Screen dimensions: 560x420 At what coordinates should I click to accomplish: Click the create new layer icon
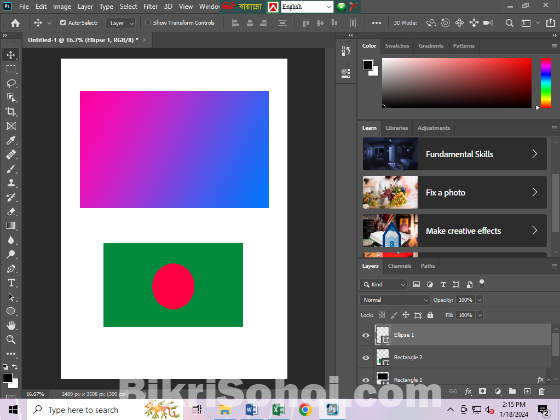tap(527, 391)
